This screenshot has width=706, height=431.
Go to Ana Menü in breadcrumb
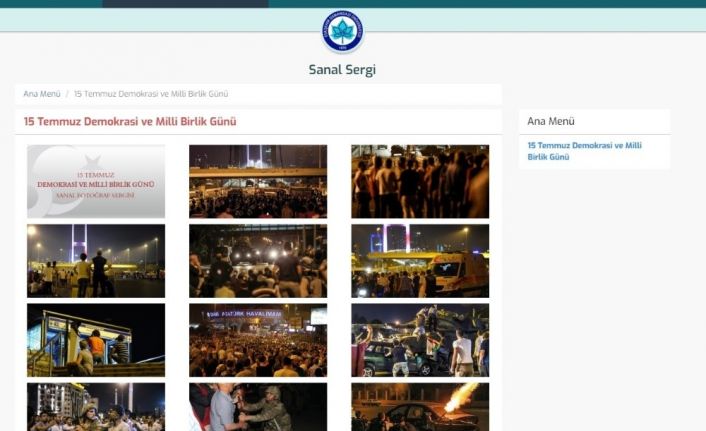[x=41, y=94]
